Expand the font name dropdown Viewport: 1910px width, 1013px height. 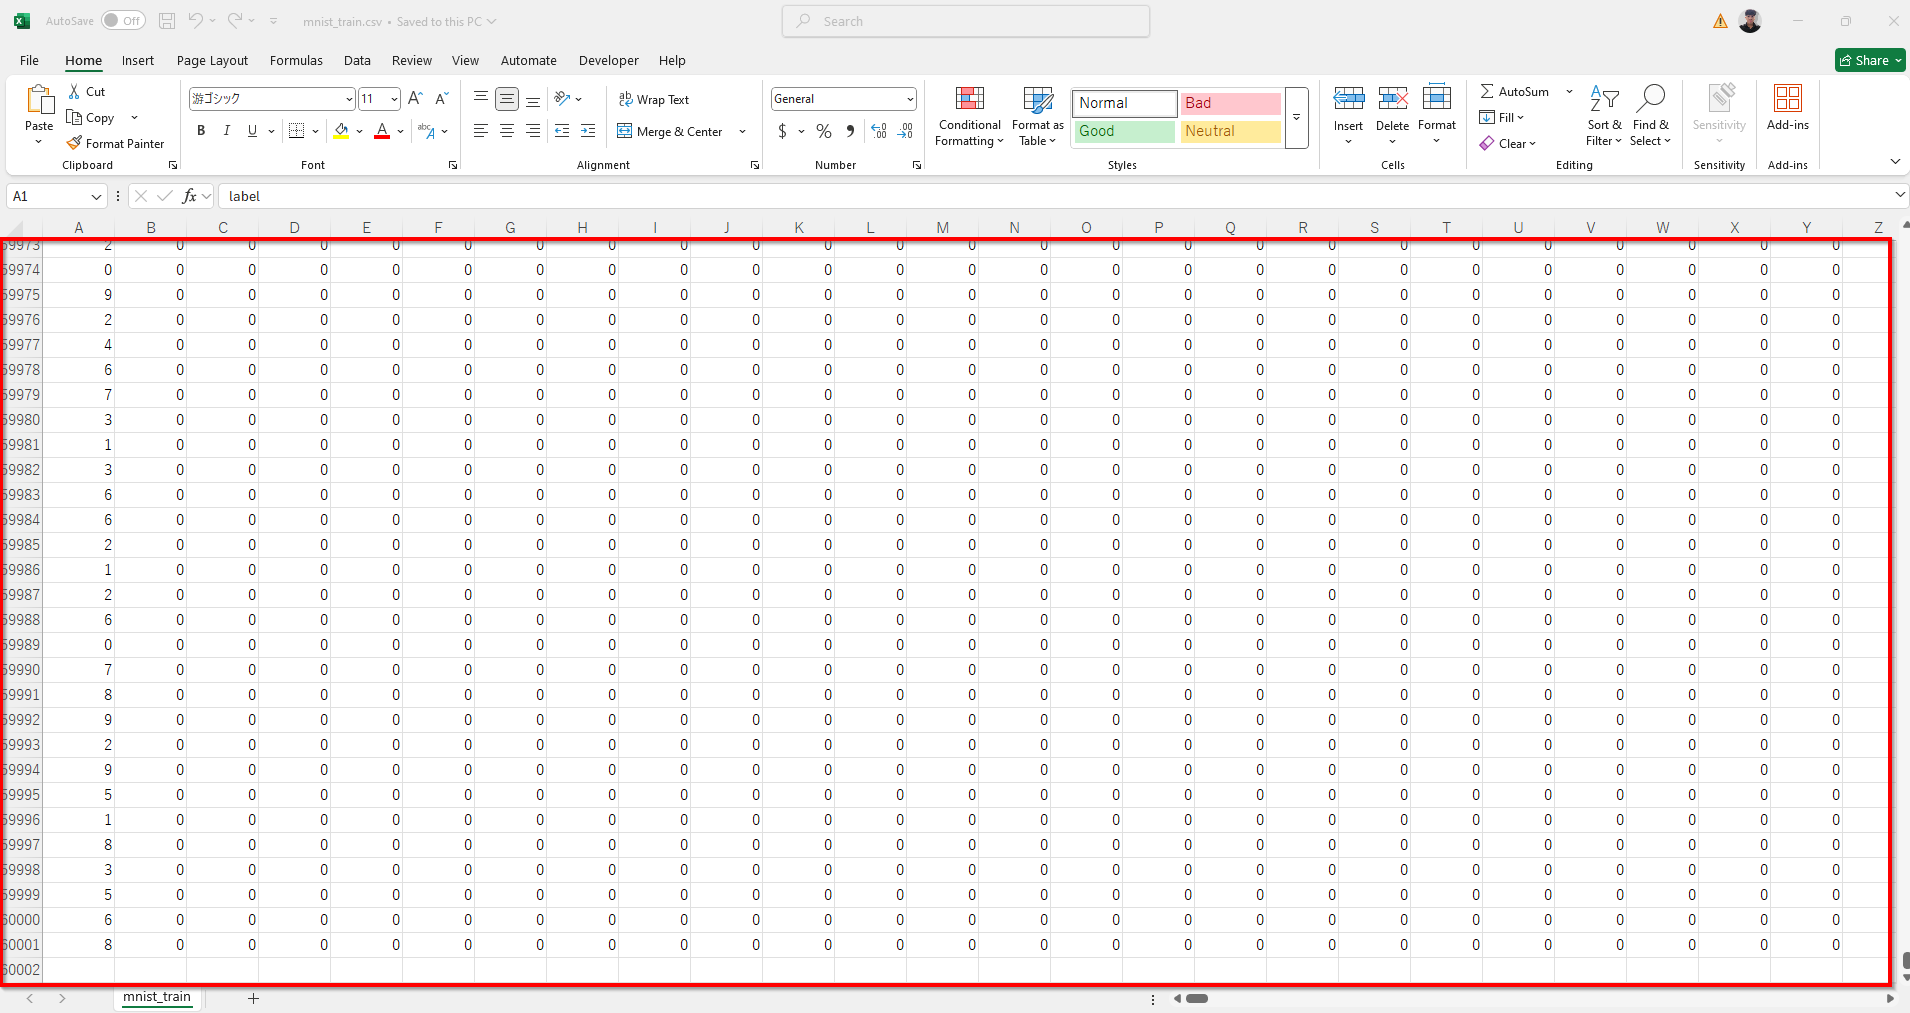click(x=349, y=99)
